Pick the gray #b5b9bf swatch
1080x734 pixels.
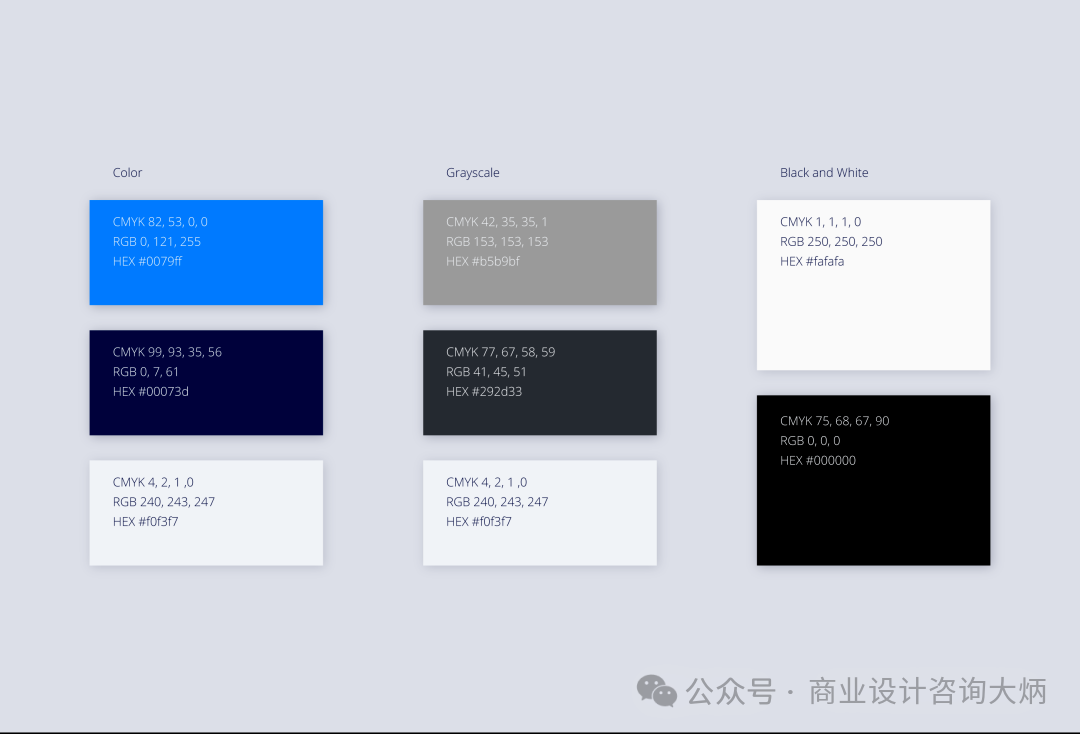point(539,252)
